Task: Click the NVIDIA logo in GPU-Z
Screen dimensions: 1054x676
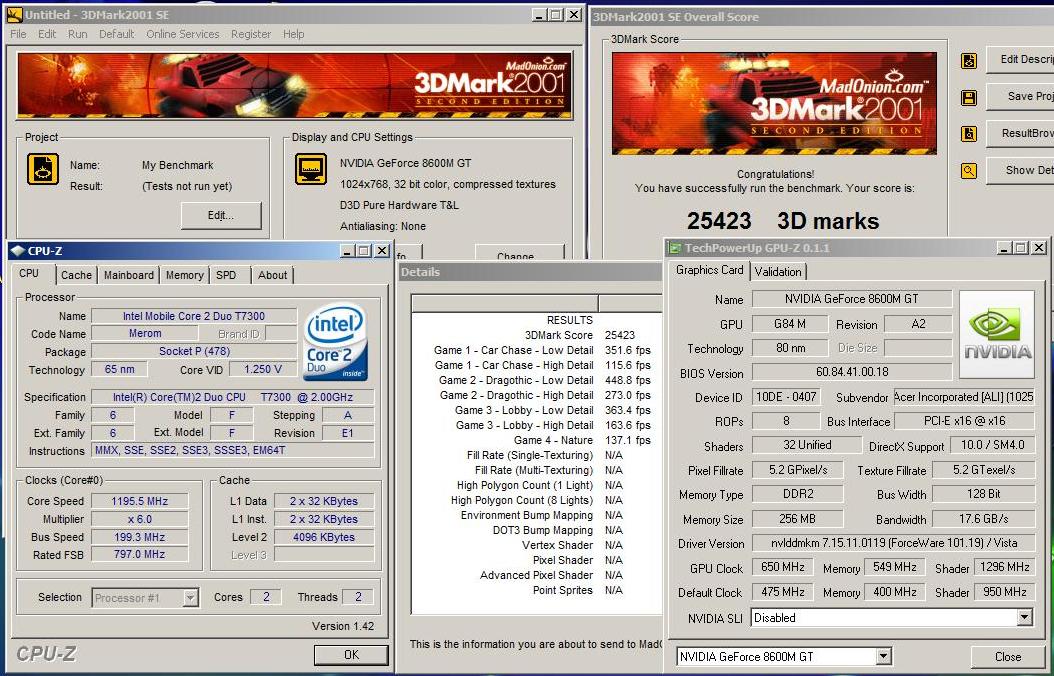Action: coord(997,335)
